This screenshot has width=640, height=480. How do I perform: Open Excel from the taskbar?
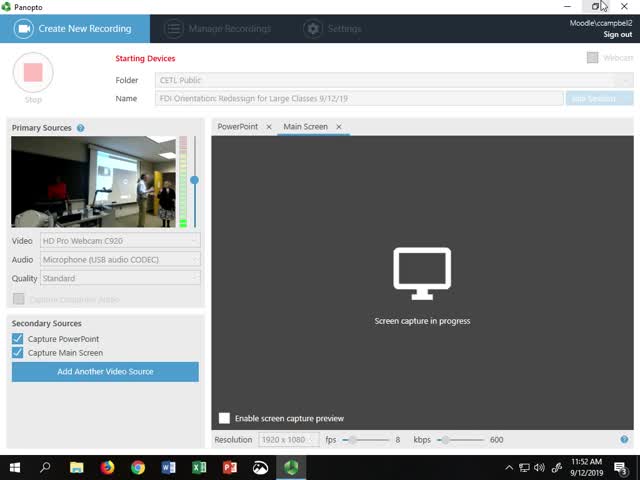pos(199,467)
